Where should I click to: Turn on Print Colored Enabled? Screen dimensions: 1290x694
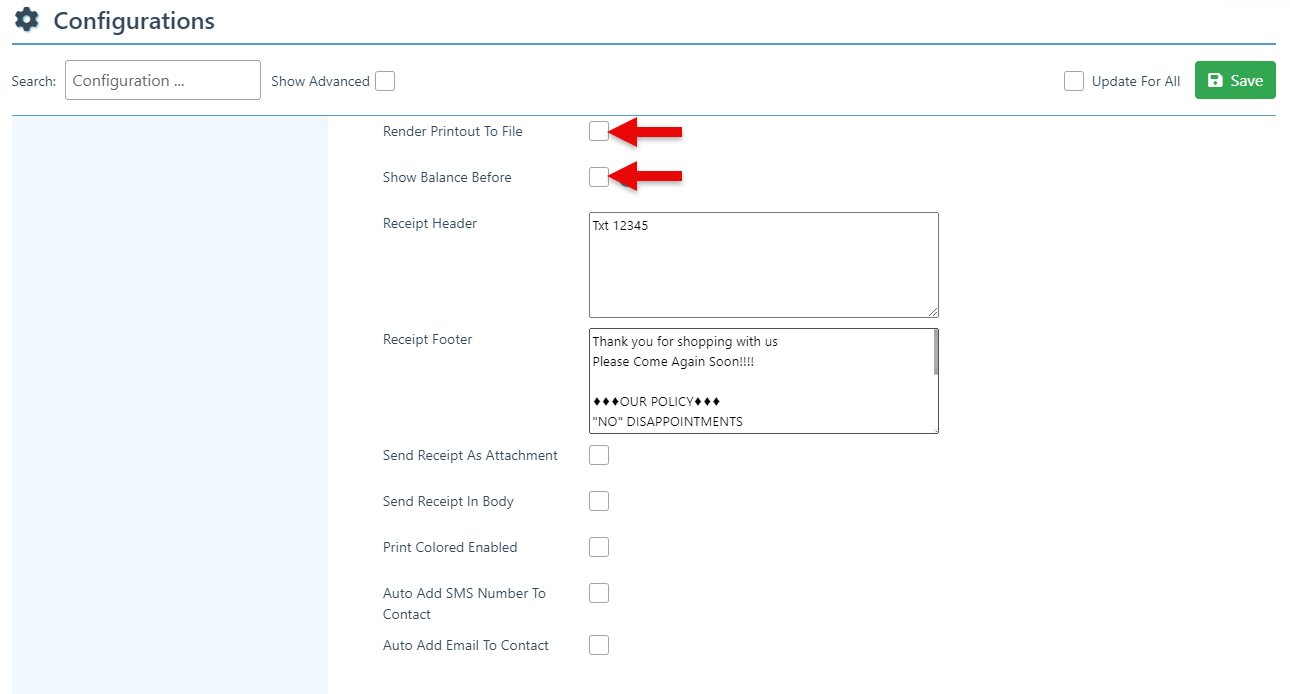pyautogui.click(x=598, y=547)
